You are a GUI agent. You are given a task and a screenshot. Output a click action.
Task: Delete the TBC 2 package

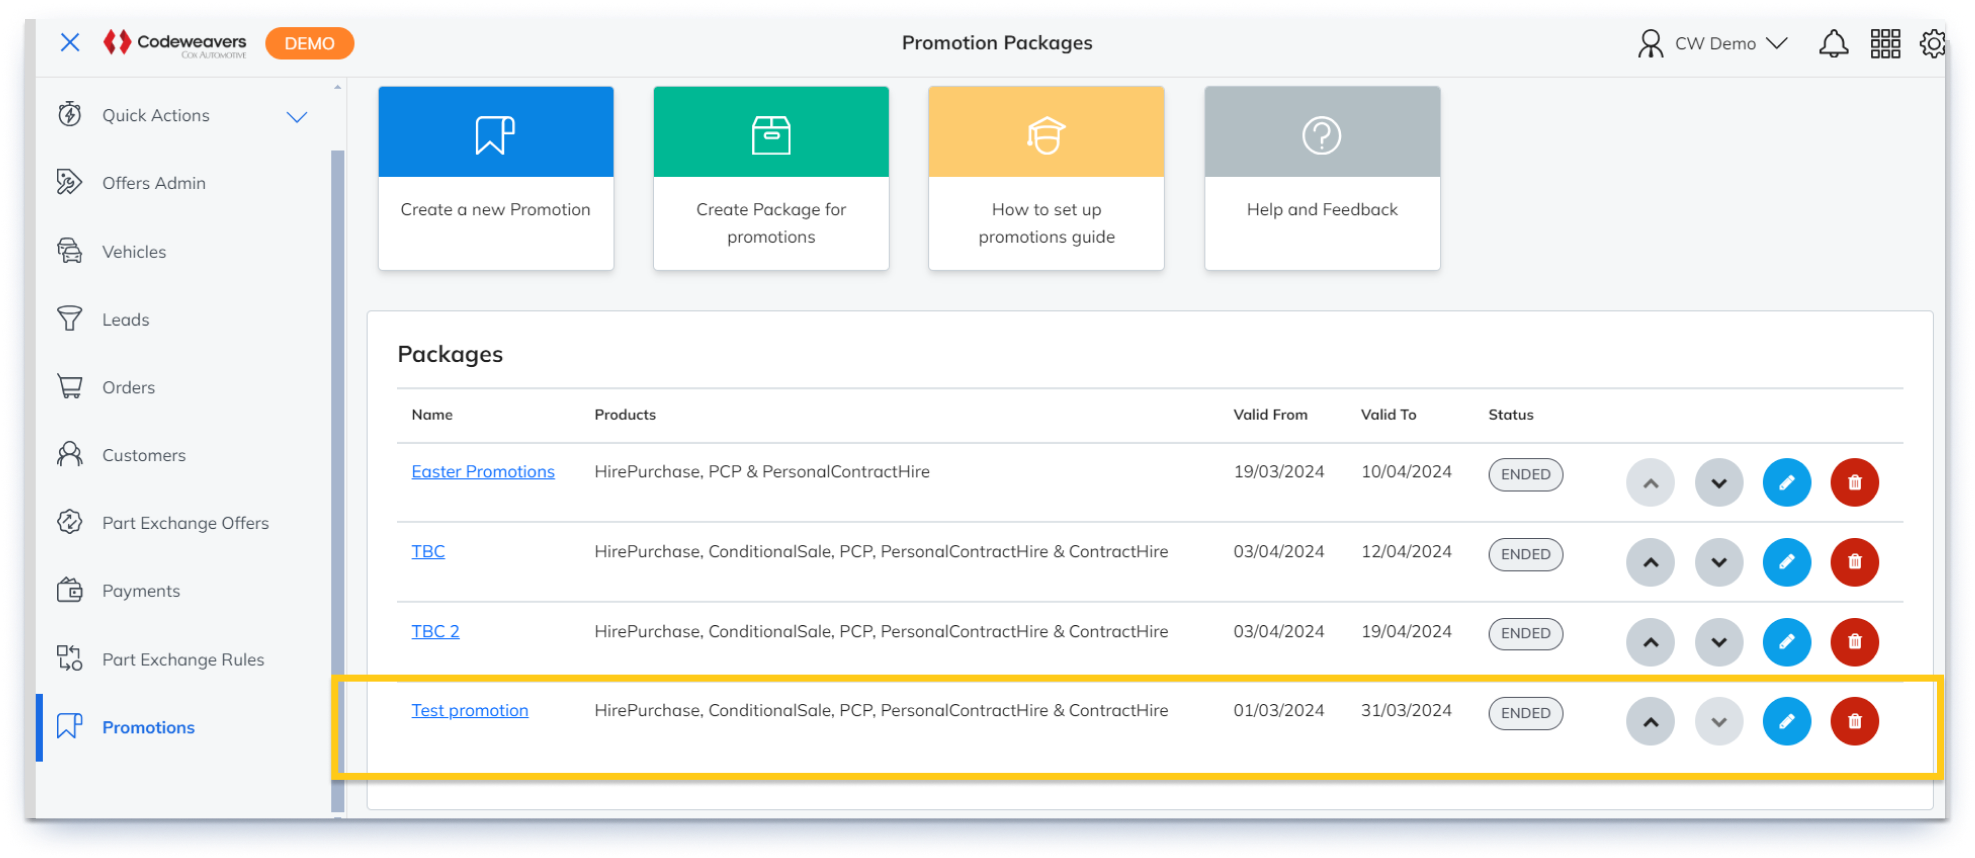(1854, 642)
